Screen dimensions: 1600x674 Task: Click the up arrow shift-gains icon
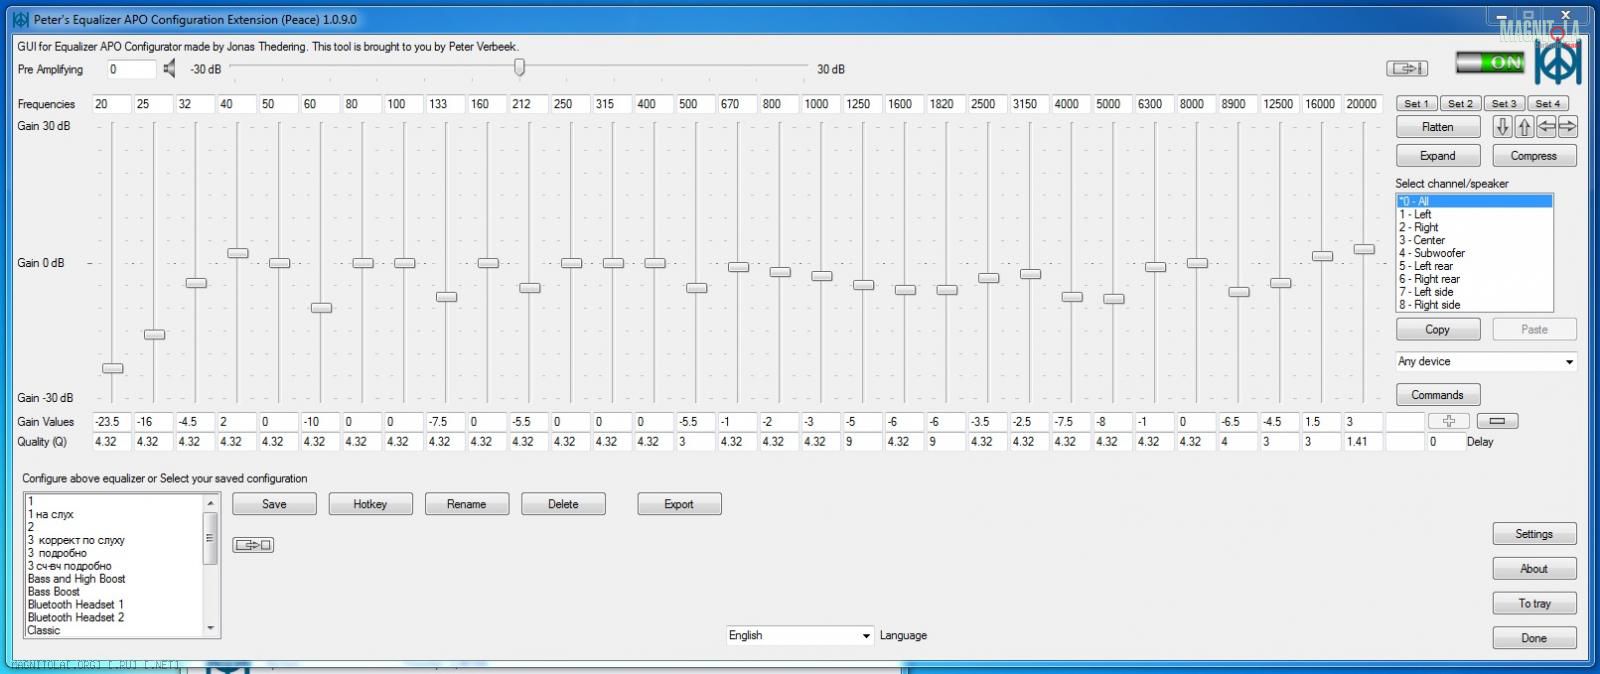(x=1524, y=127)
